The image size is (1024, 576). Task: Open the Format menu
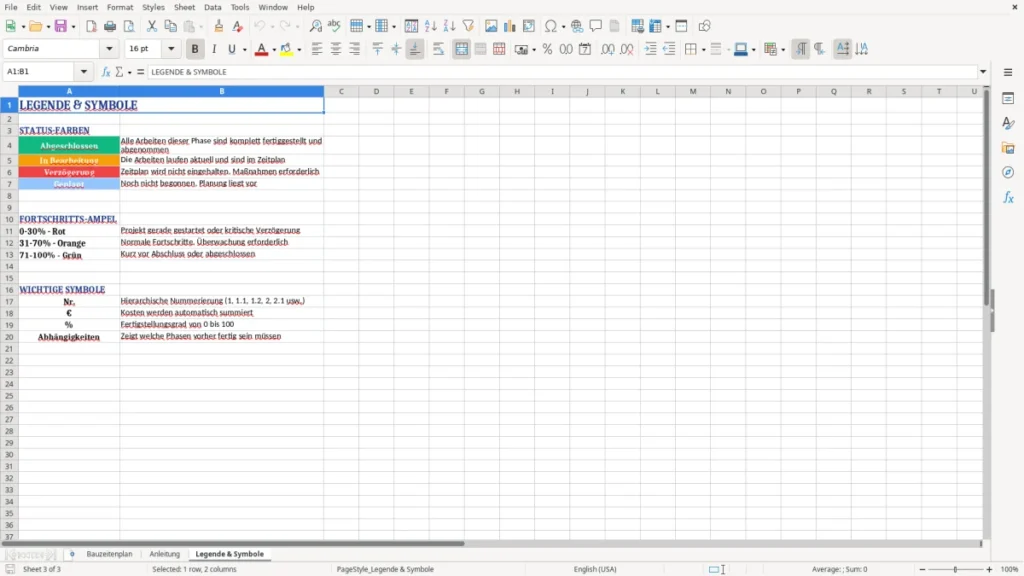120,7
